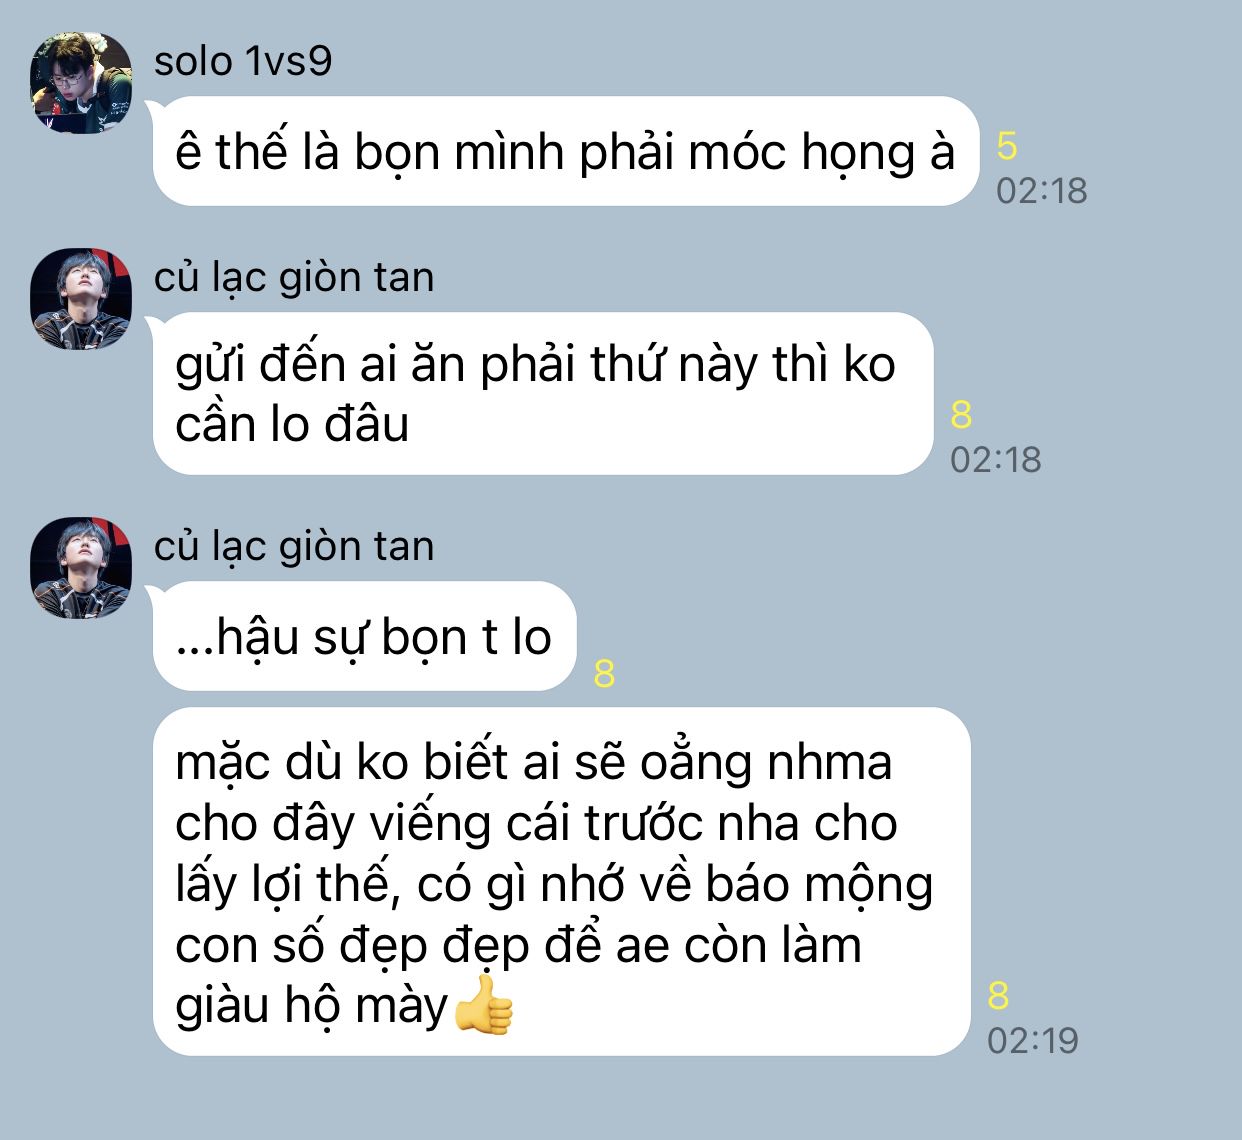Screen dimensions: 1242x1140
Task: Tap avatar beside the 'gửi đến ai' message
Action: [x=81, y=298]
